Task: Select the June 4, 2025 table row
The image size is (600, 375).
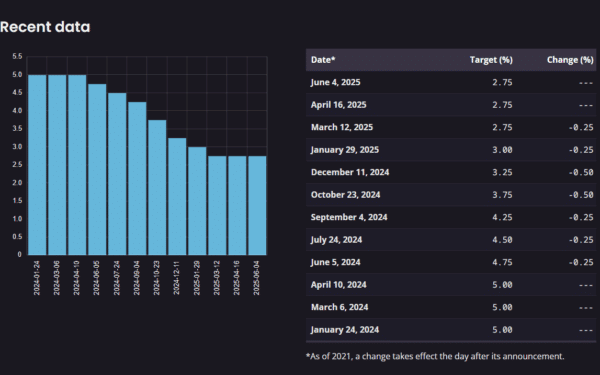Action: pyautogui.click(x=451, y=82)
